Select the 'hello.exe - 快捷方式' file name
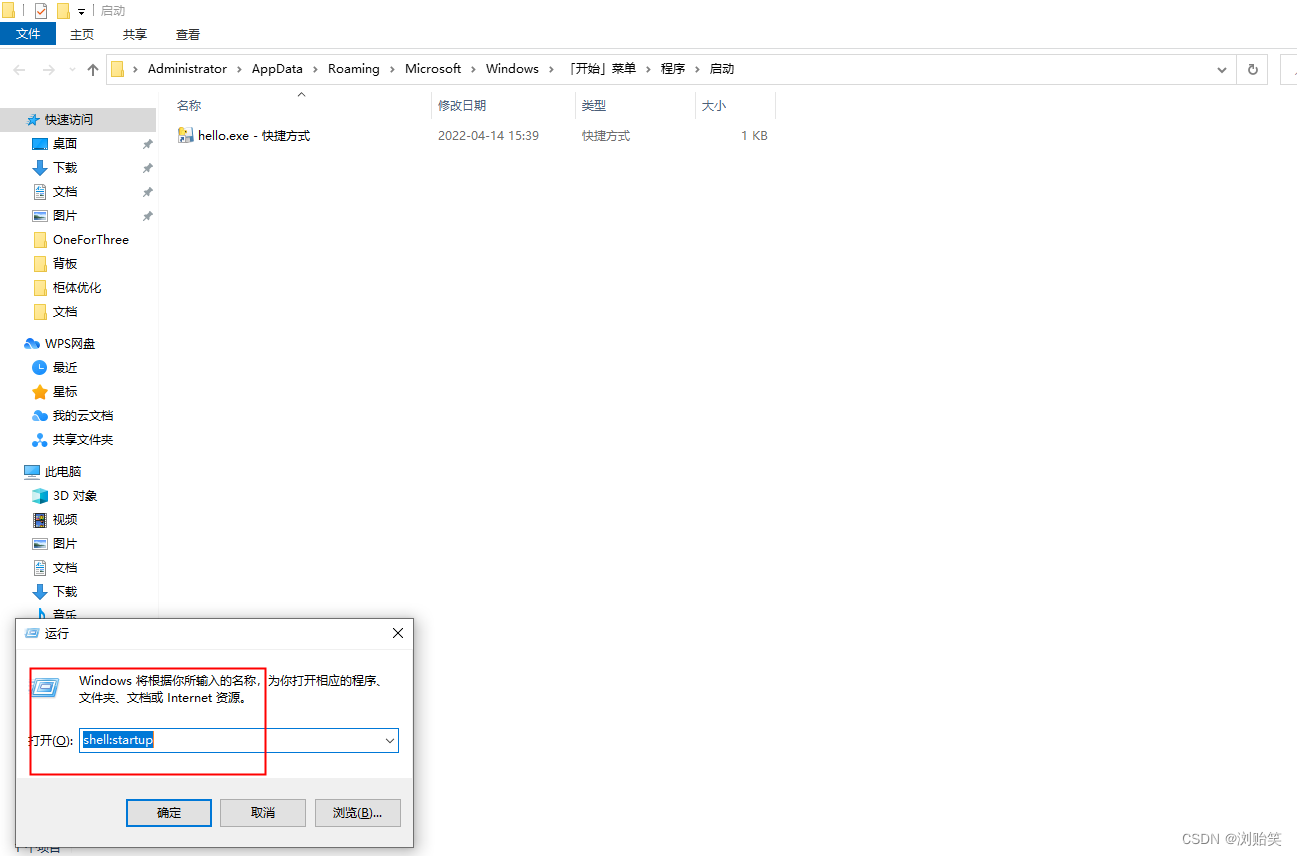The height and width of the screenshot is (856, 1297). [254, 136]
